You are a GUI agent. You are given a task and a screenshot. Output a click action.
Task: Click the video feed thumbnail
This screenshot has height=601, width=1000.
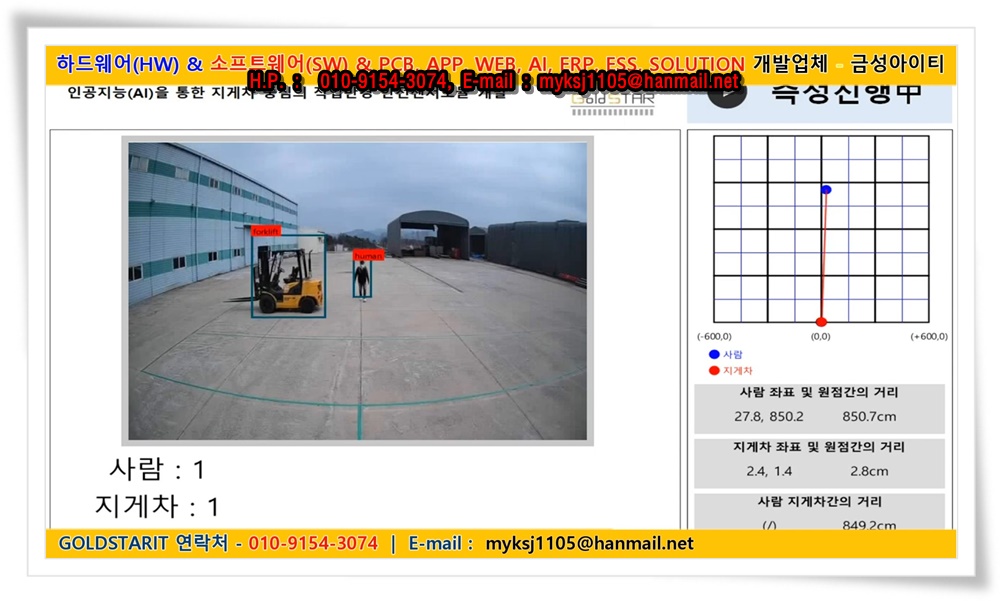coord(357,291)
